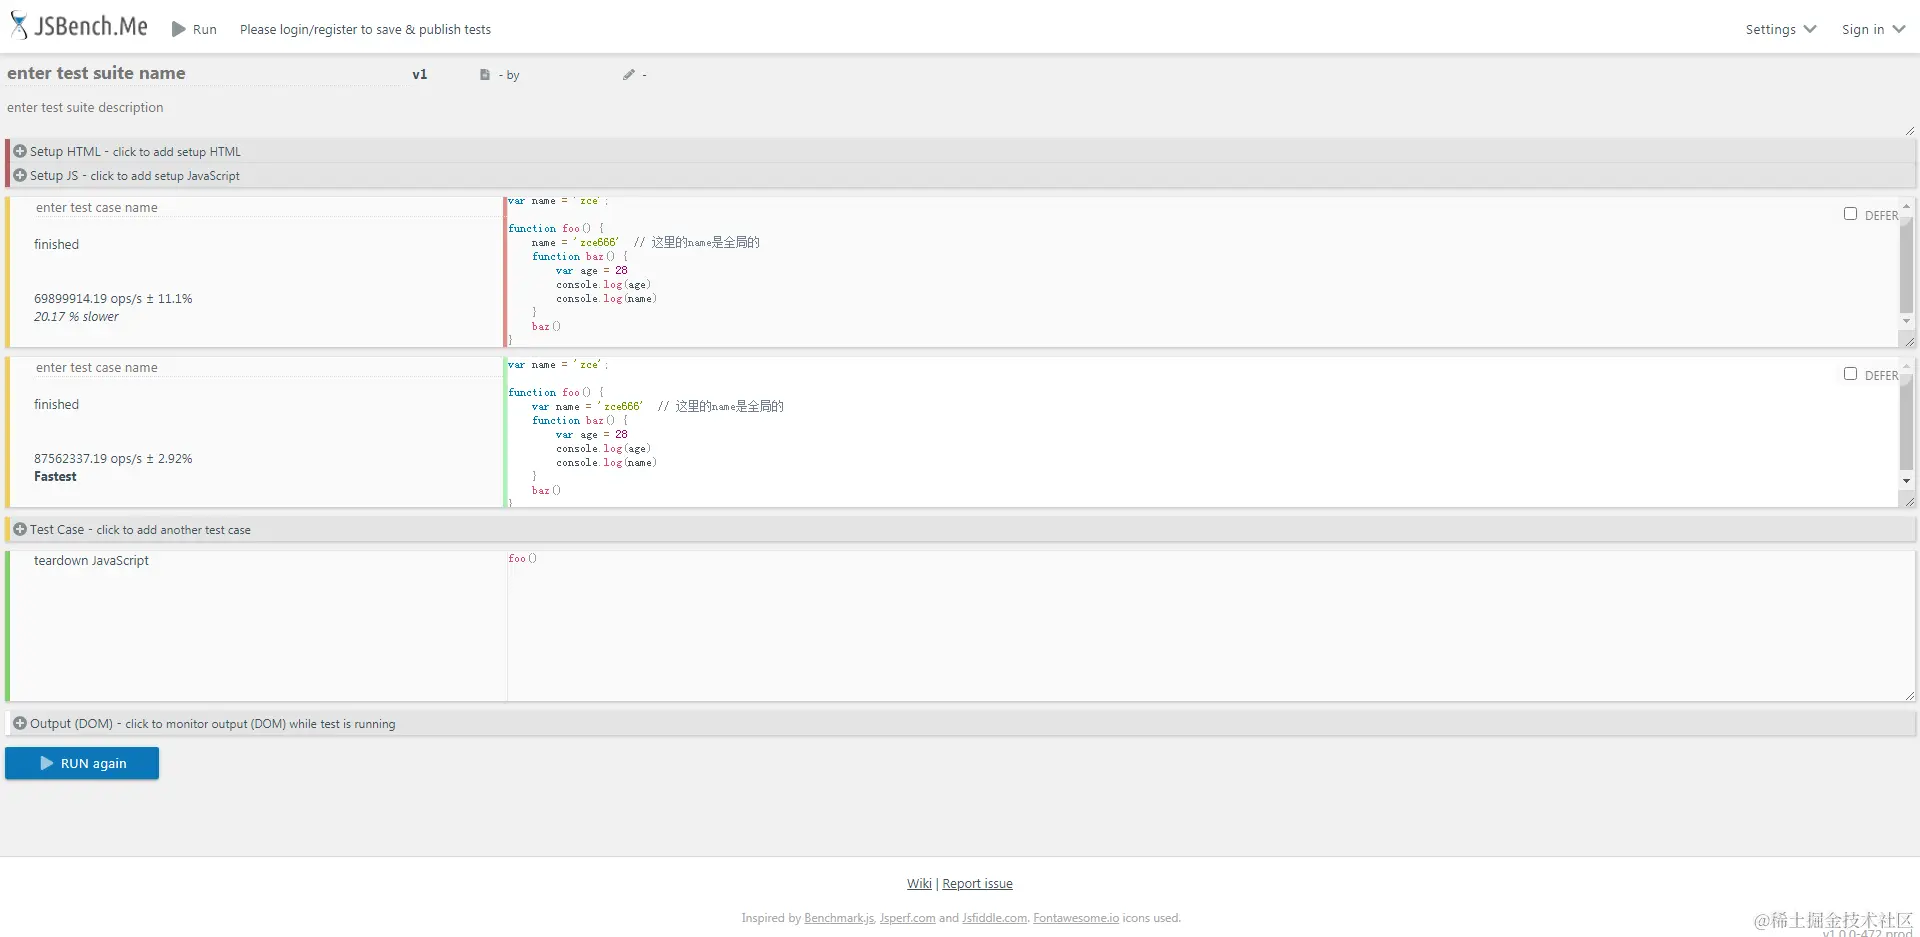
Task: Click first code editor scrollbar
Action: coord(1906,265)
